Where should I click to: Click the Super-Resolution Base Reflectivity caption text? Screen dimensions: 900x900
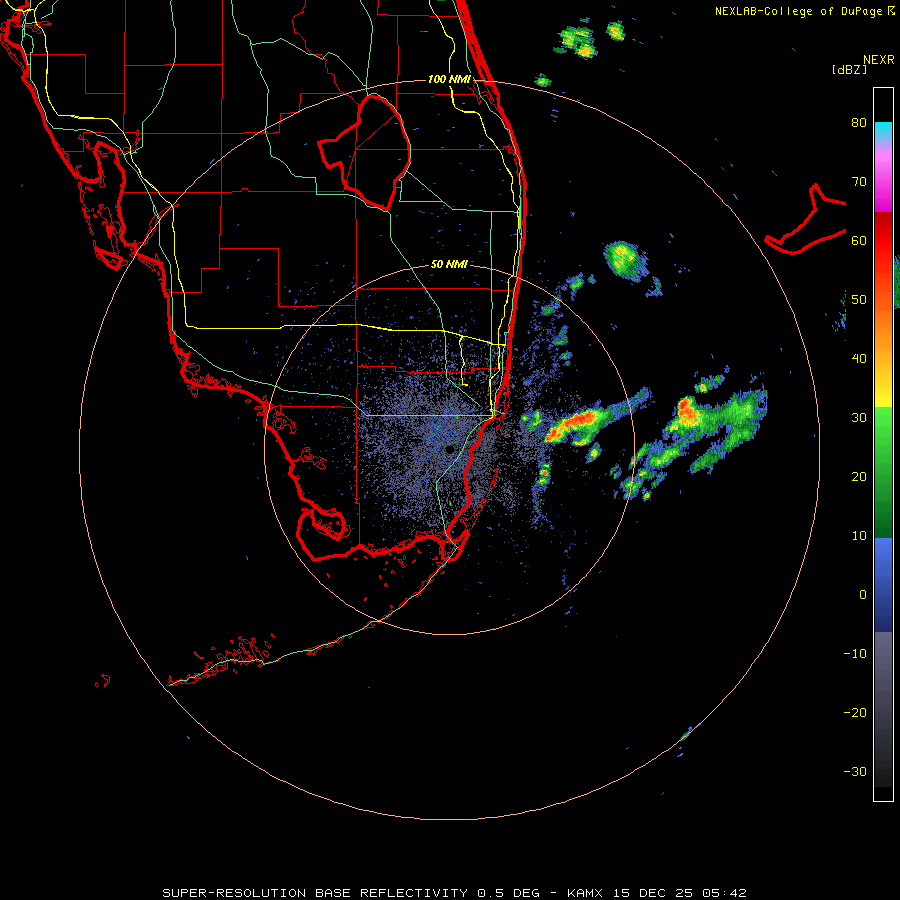pos(454,893)
